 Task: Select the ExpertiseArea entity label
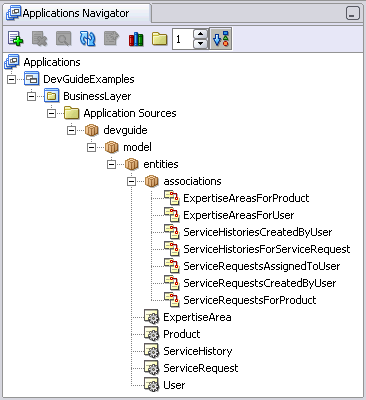pos(197,317)
